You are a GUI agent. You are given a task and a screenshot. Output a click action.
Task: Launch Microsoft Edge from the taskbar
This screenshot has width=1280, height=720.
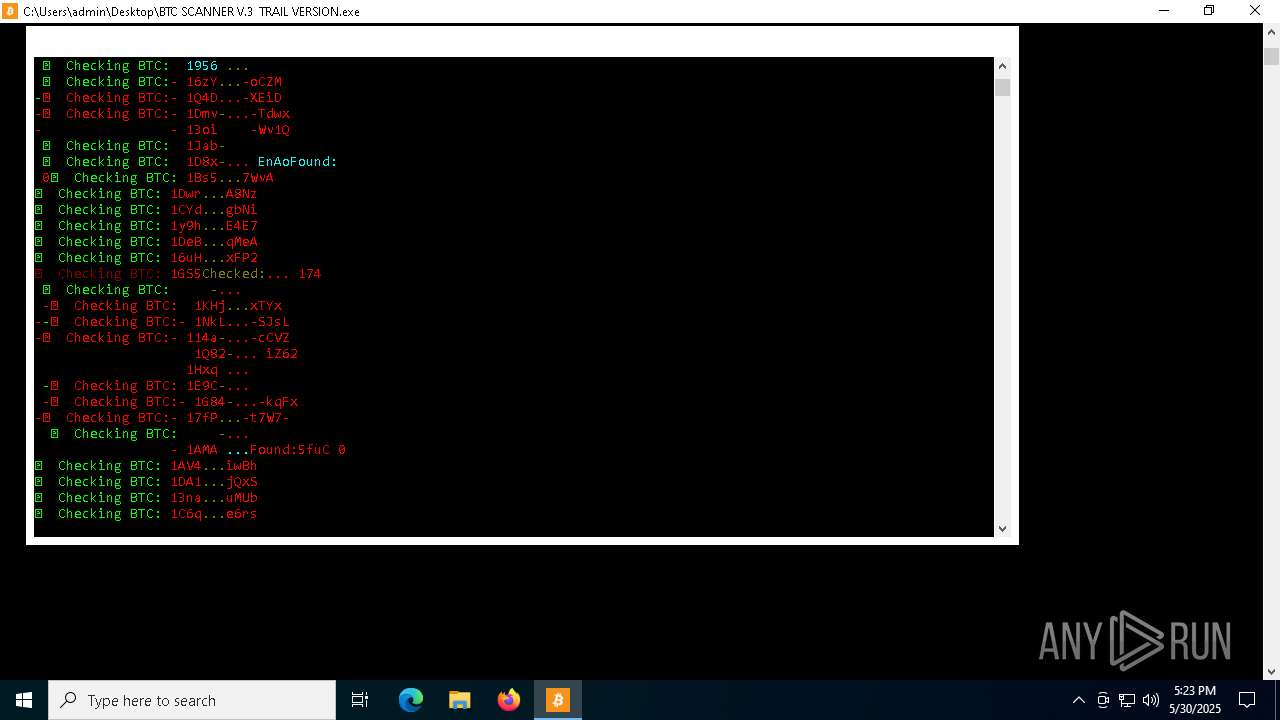[411, 700]
